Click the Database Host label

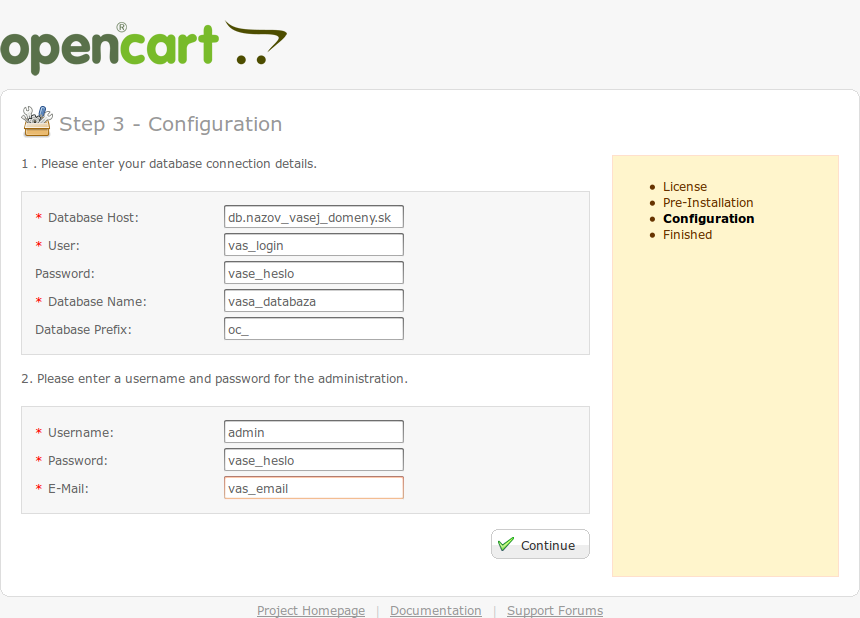pyautogui.click(x=93, y=218)
